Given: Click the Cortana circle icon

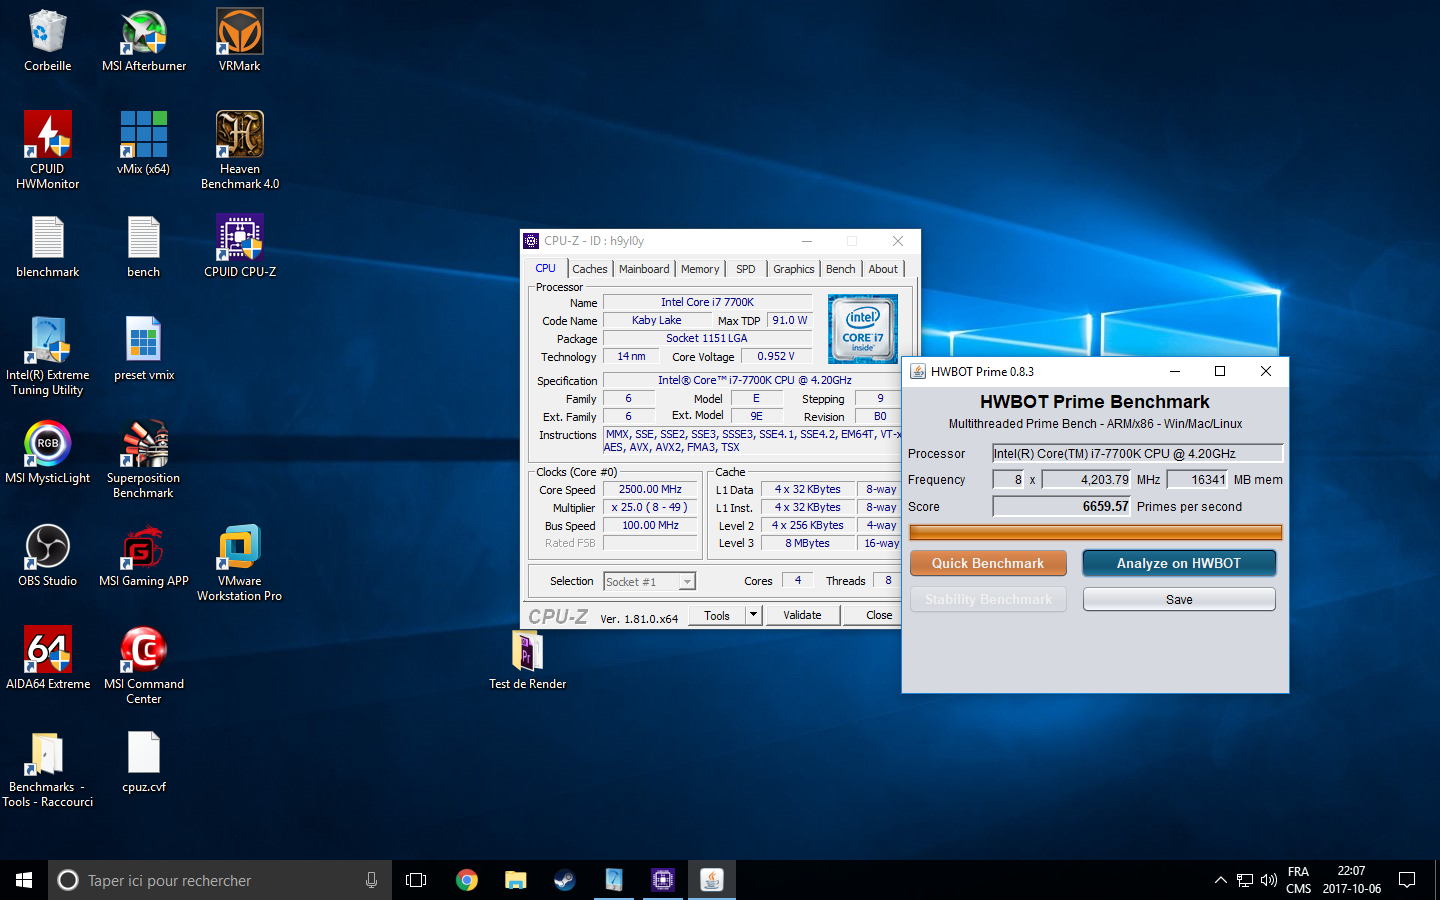Looking at the screenshot, I should tap(68, 880).
